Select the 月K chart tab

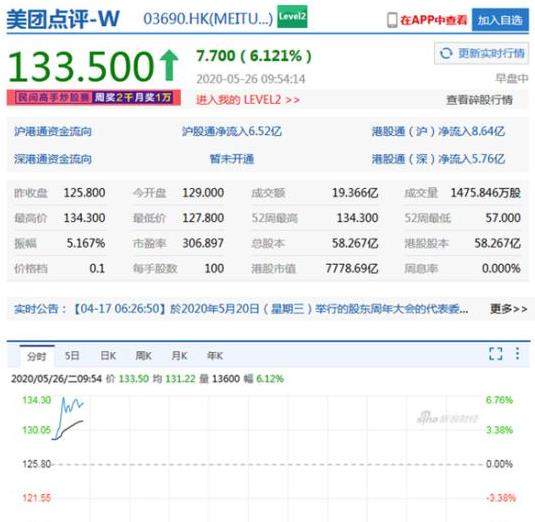tap(179, 356)
